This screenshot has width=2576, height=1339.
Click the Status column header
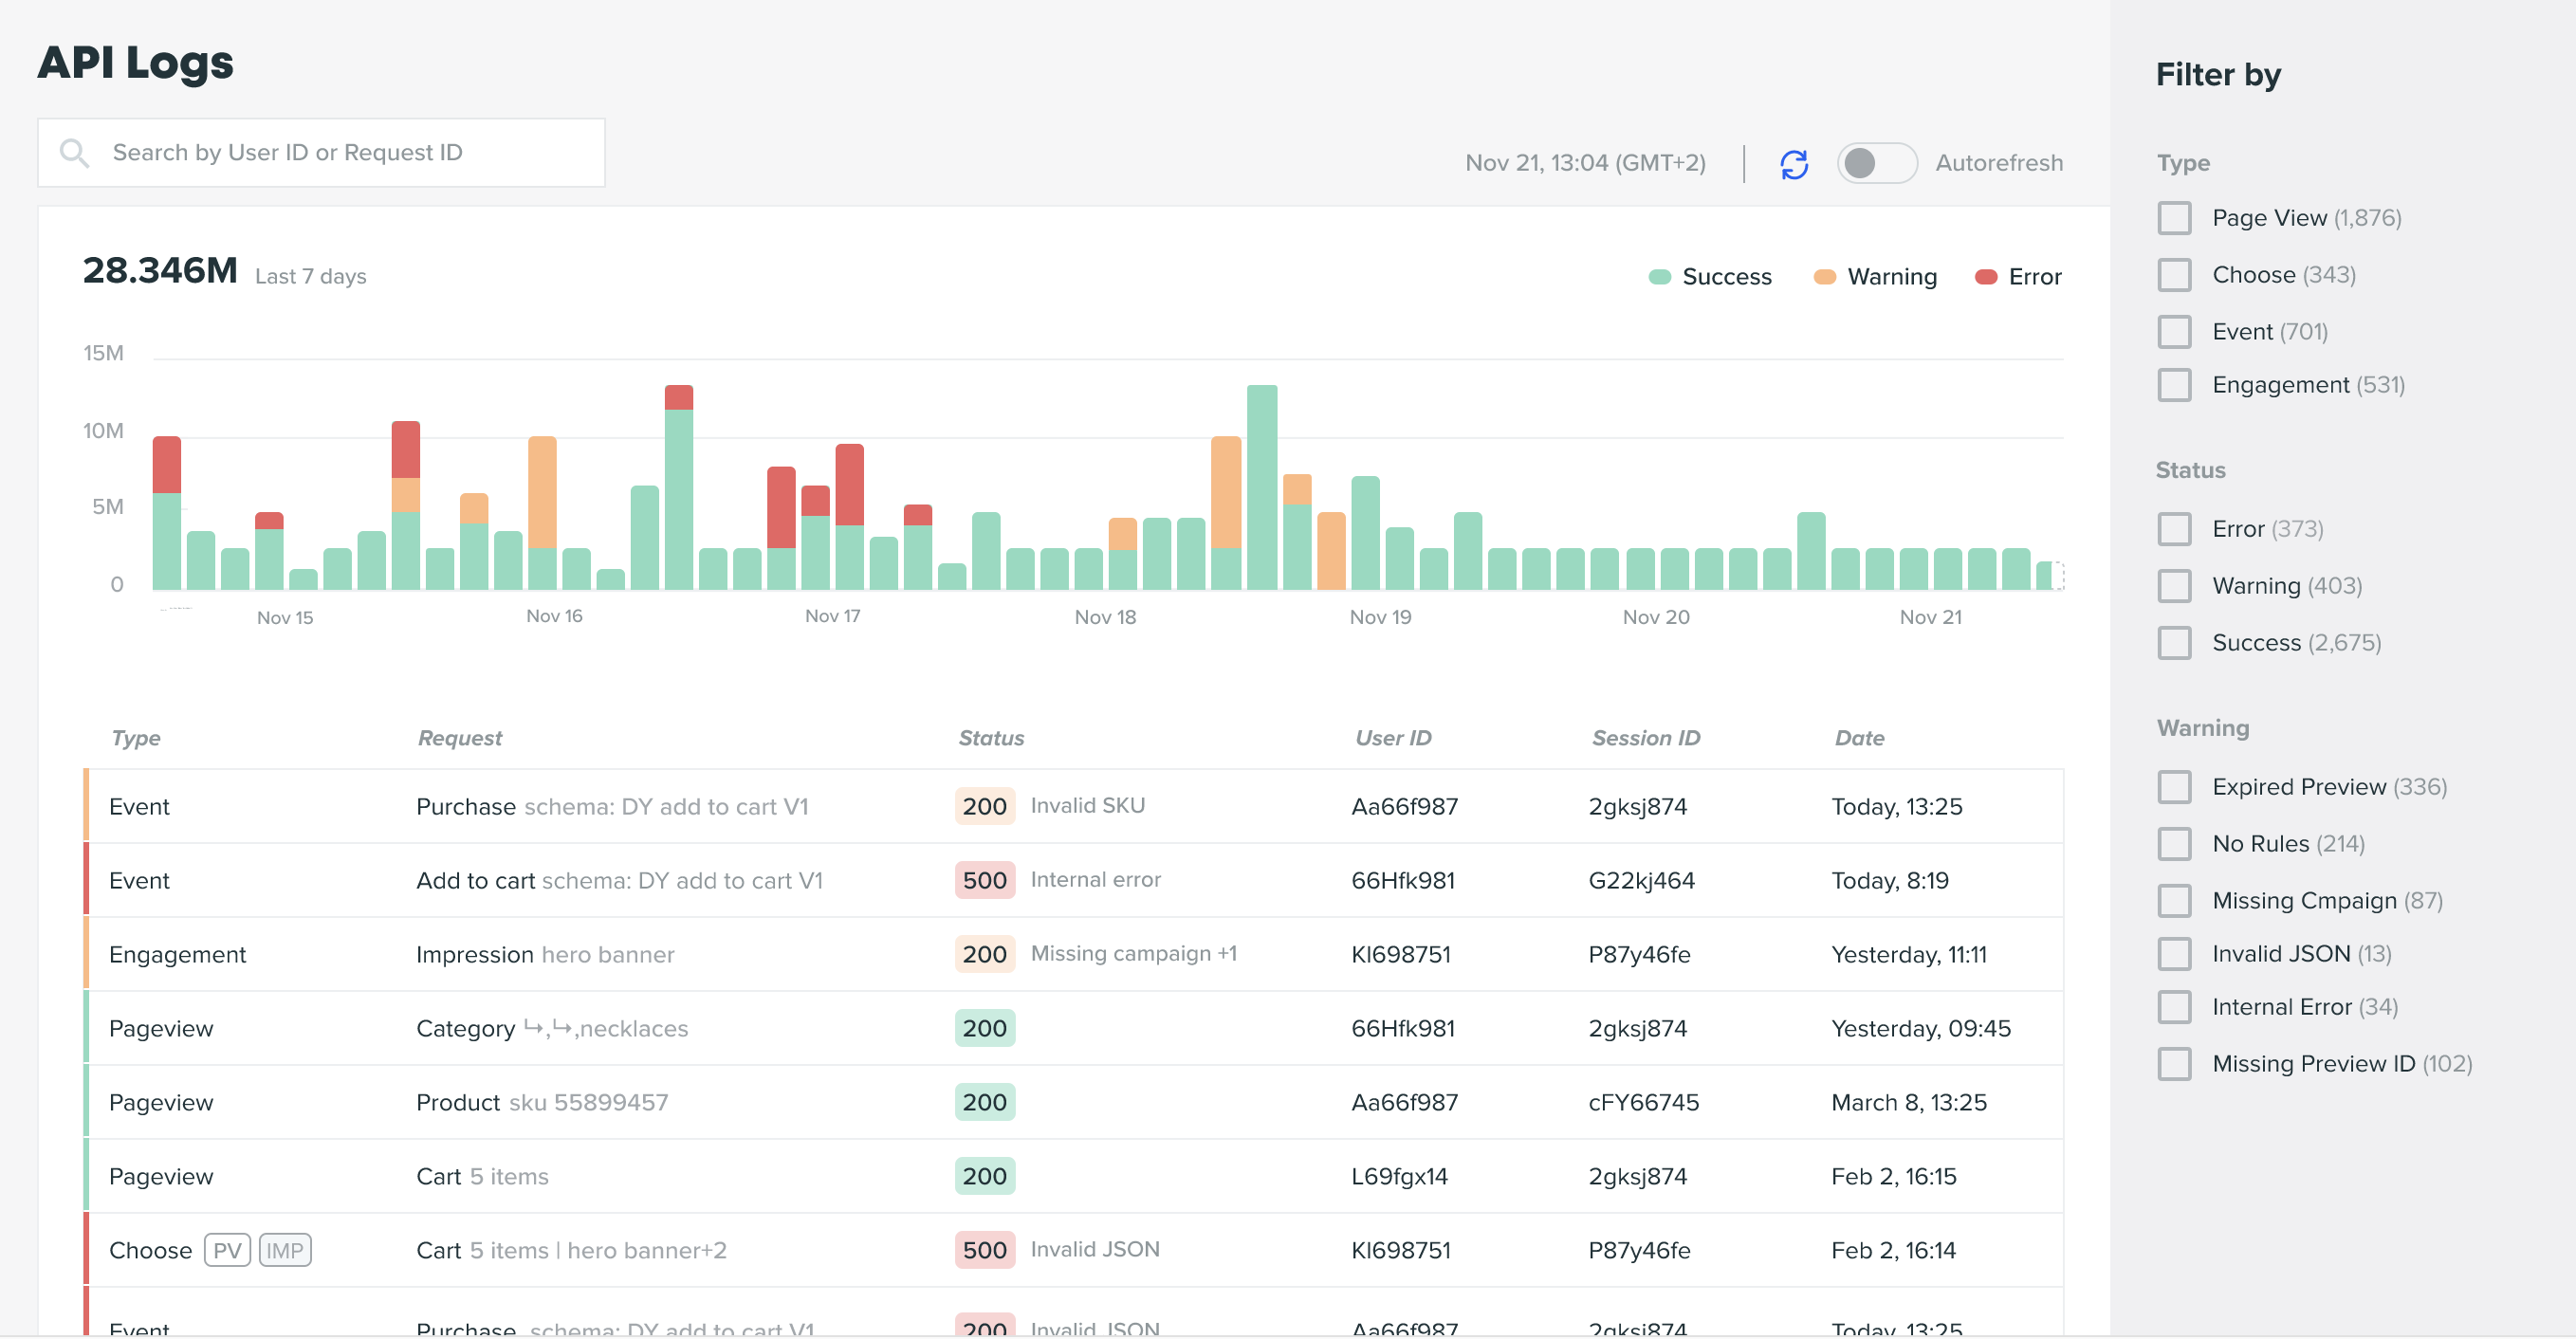(991, 738)
